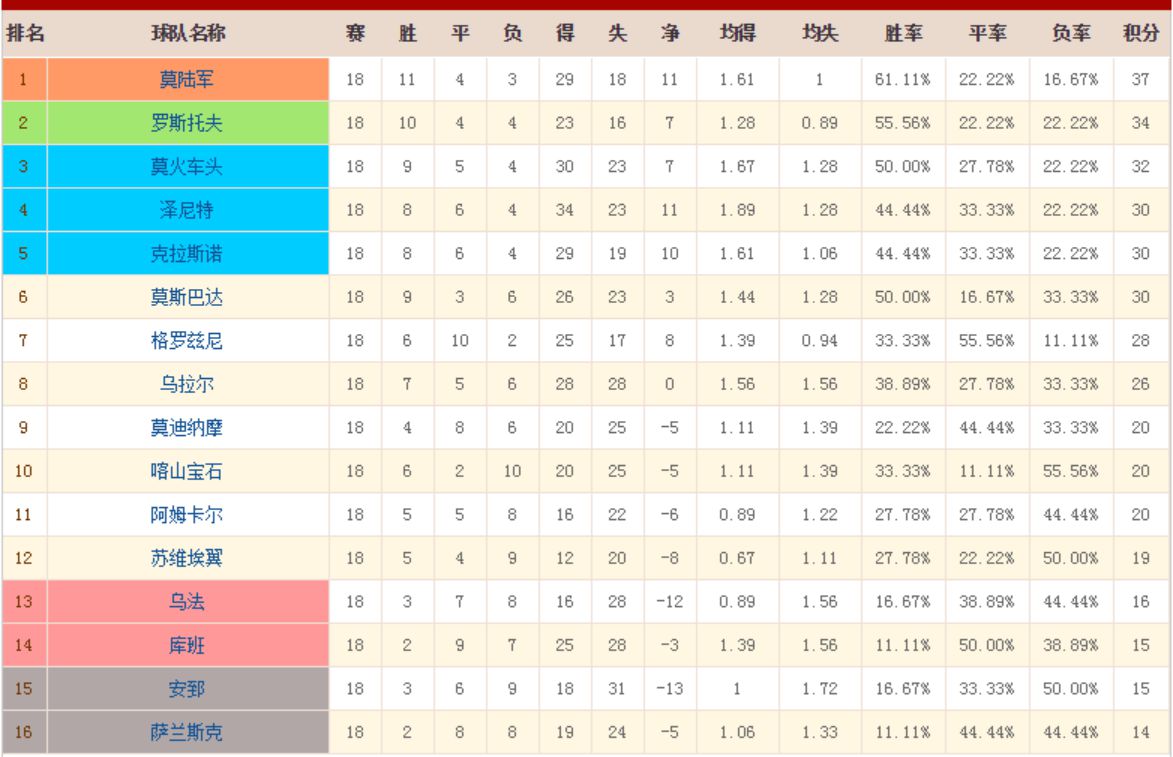Click the 球队名称 column header
Viewport: 1173px width, 757px height.
[187, 34]
